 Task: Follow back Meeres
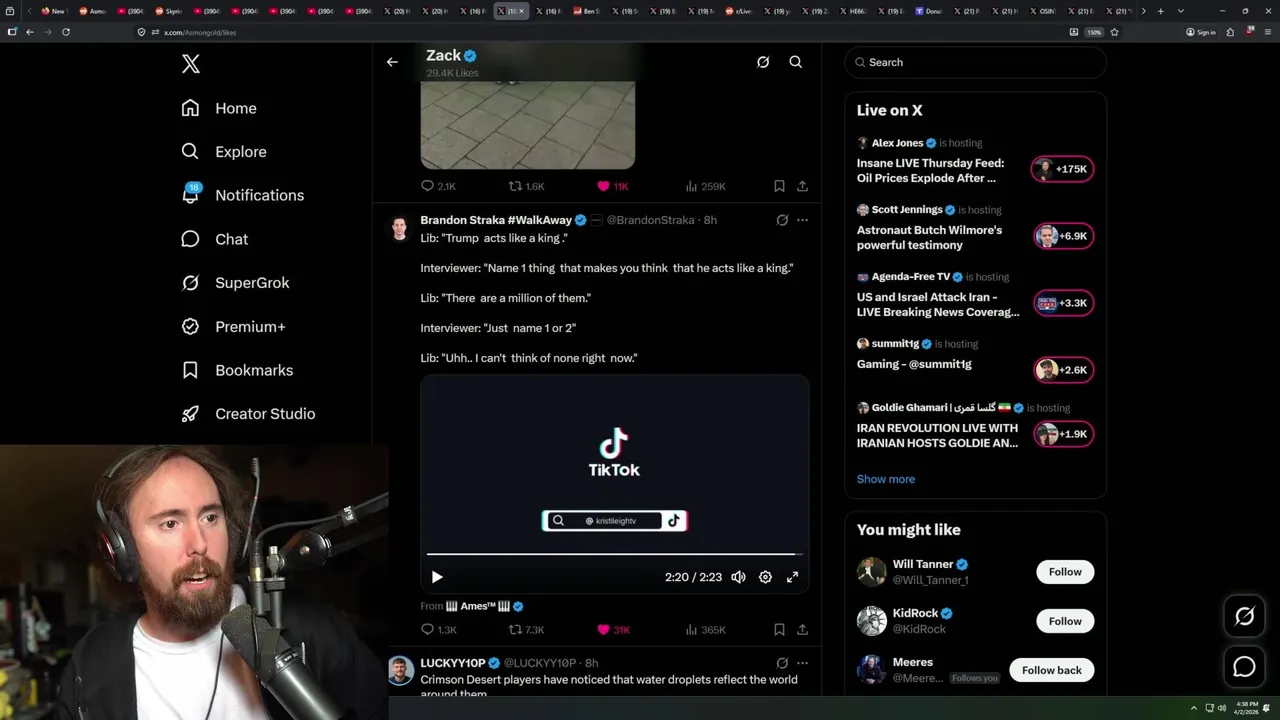coord(1051,670)
